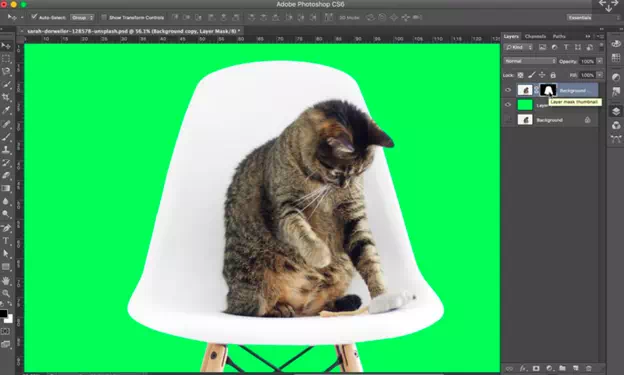Open the Normal blend mode dropdown

530,61
